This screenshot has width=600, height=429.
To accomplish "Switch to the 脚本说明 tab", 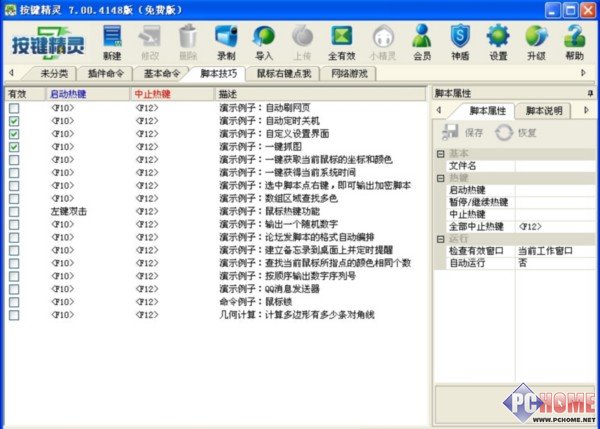I will click(x=549, y=109).
